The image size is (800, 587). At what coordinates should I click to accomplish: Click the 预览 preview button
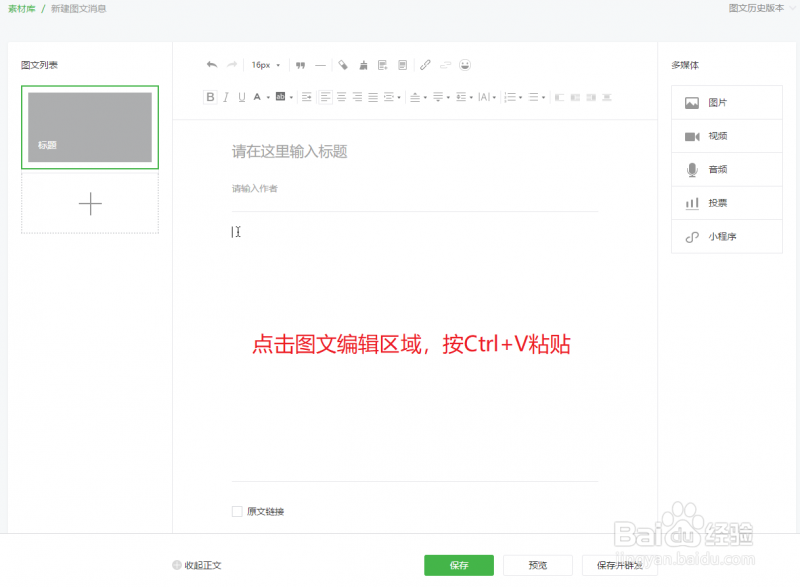point(538,565)
